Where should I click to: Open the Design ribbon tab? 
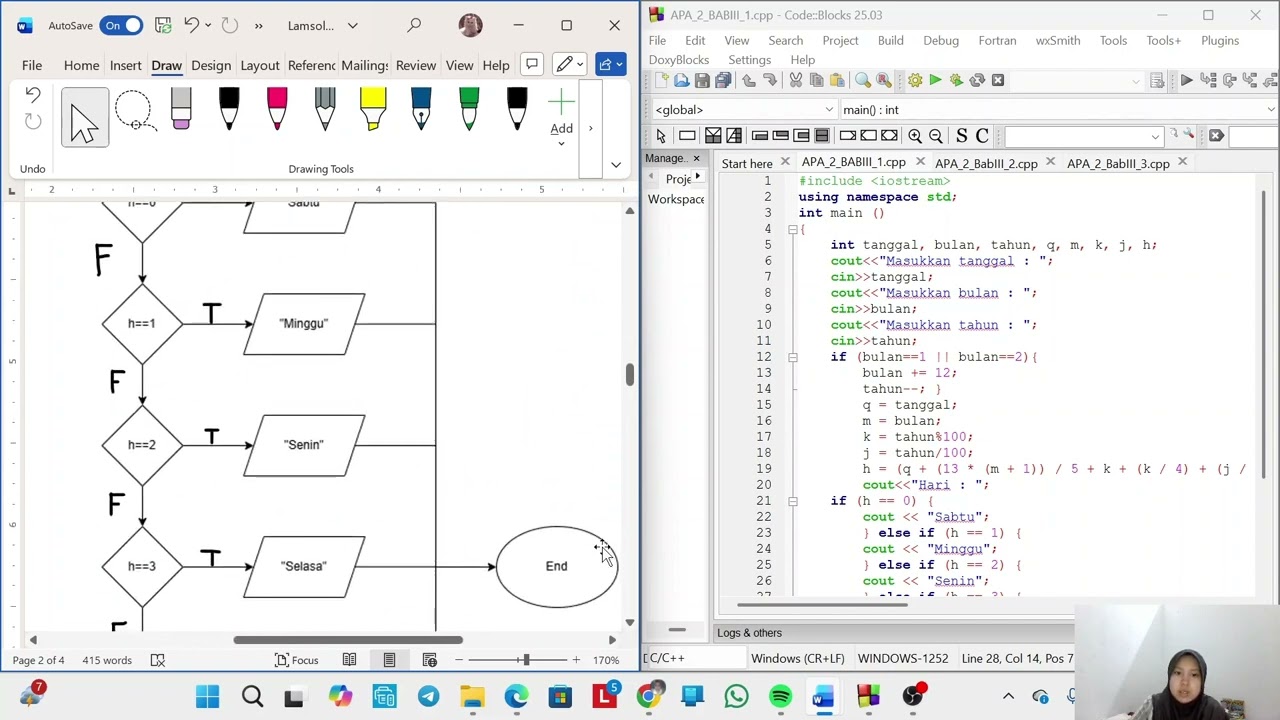tap(211, 65)
